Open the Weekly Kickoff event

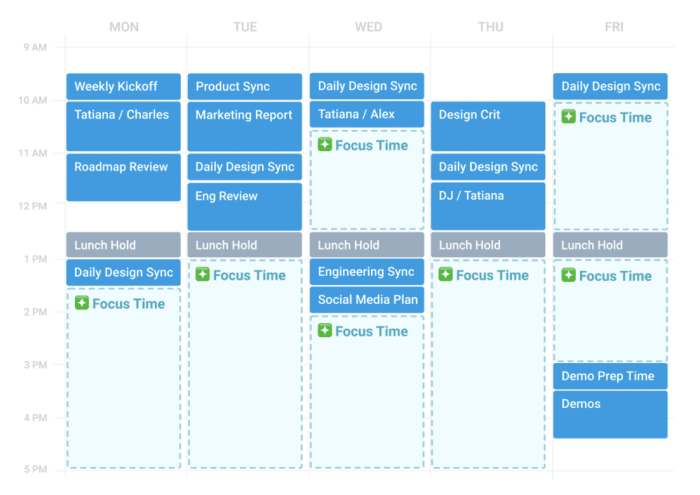(x=124, y=87)
